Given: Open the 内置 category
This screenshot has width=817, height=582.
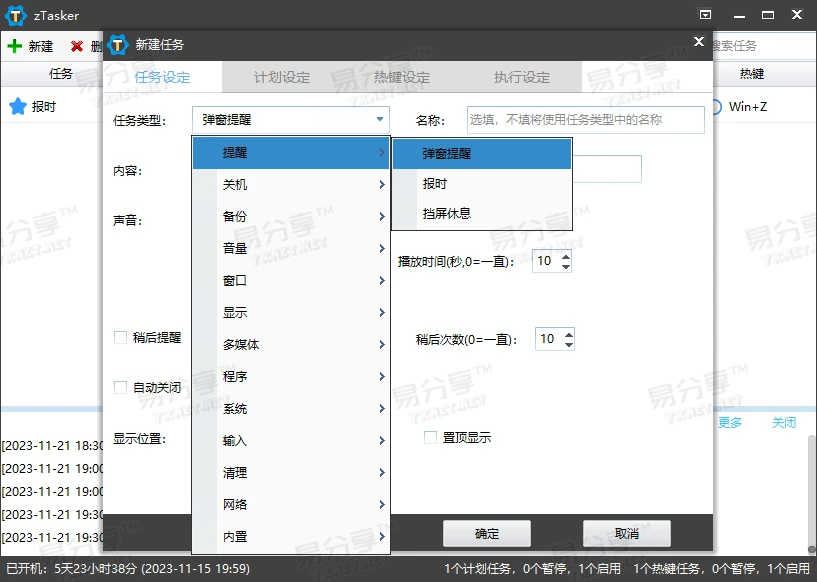Looking at the screenshot, I should pos(291,536).
